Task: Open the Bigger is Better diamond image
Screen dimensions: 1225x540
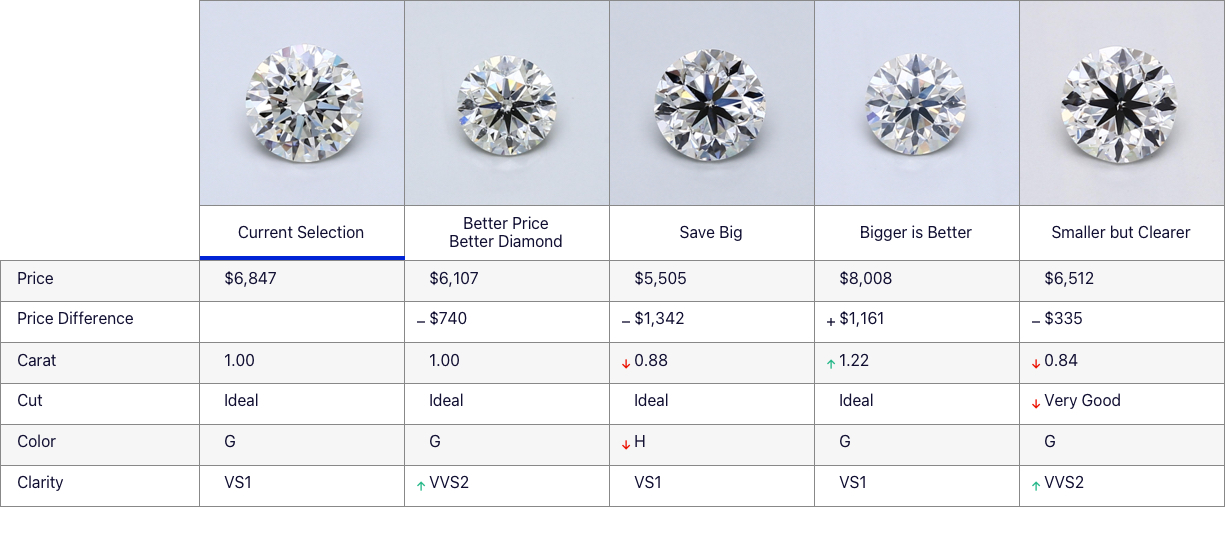Action: [x=917, y=103]
